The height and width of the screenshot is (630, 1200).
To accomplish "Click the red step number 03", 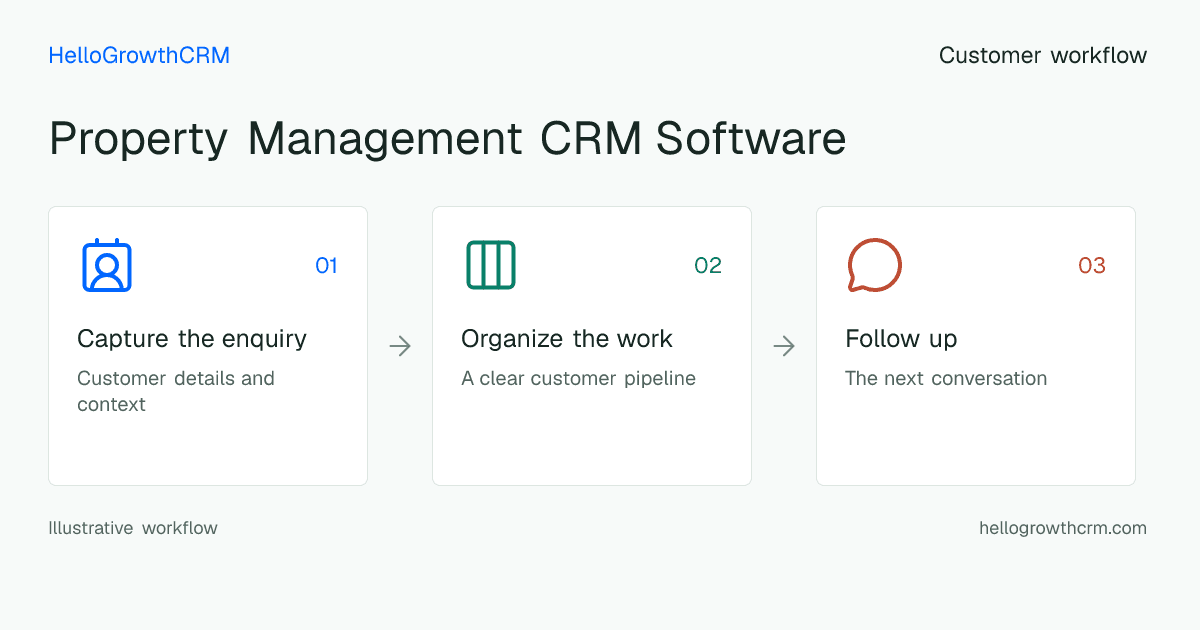I will tap(1092, 265).
